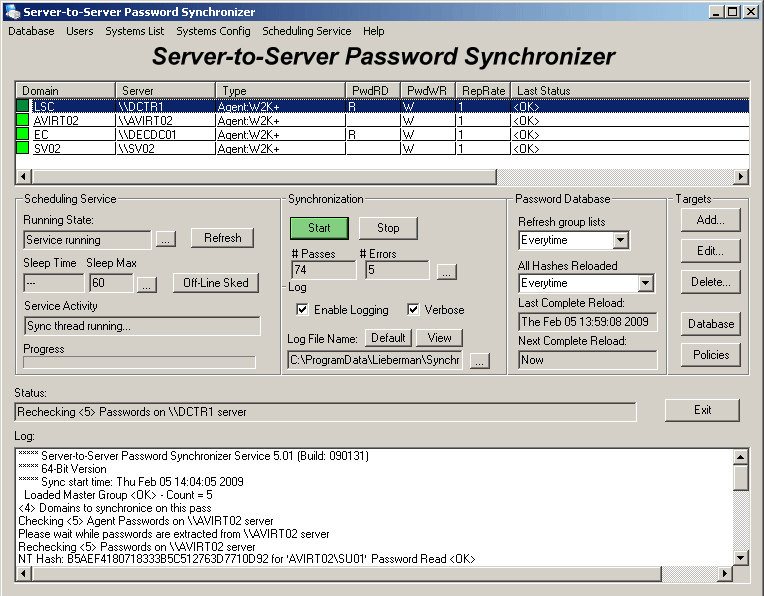This screenshot has width=764, height=596.
Task: Click the View log button
Action: [x=439, y=338]
